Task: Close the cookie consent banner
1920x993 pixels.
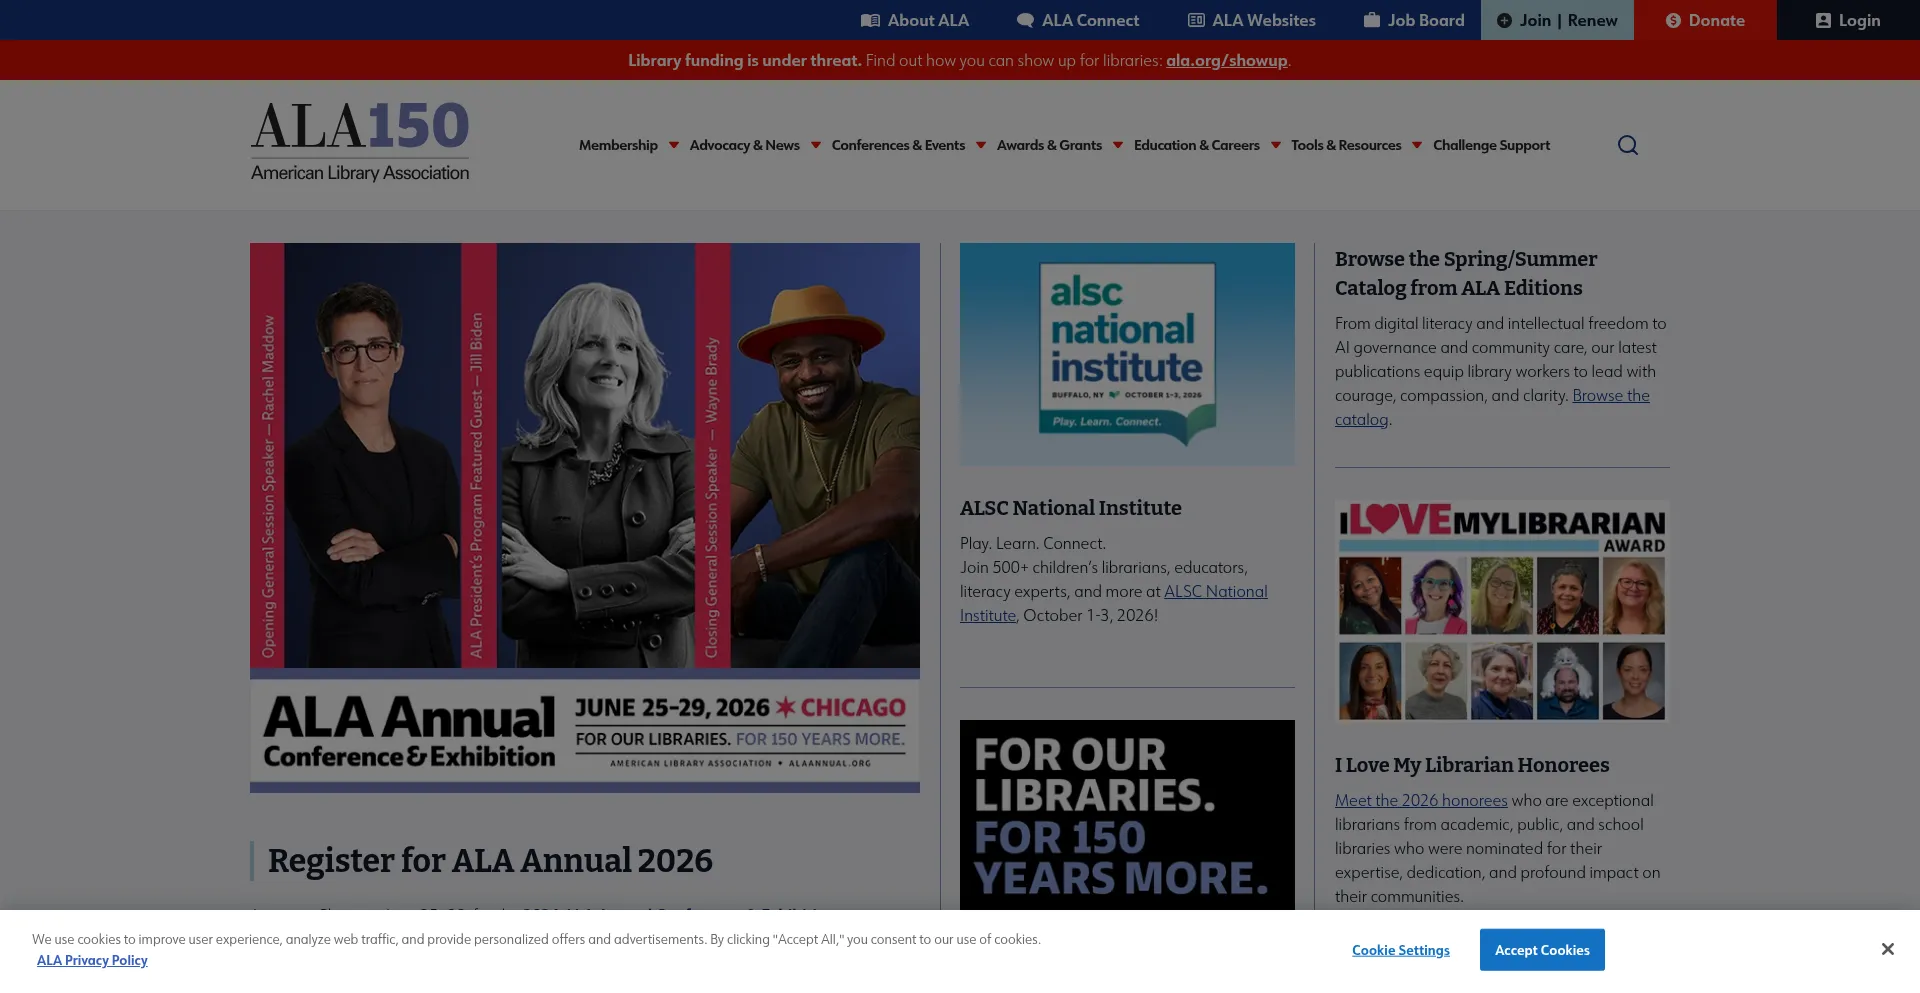Action: (x=1887, y=949)
